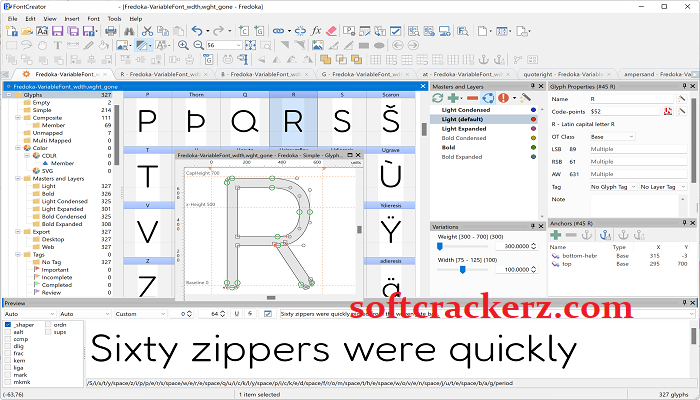The width and height of the screenshot is (700, 400).
Task: Select the Light Expanded master
Action: 464,129
